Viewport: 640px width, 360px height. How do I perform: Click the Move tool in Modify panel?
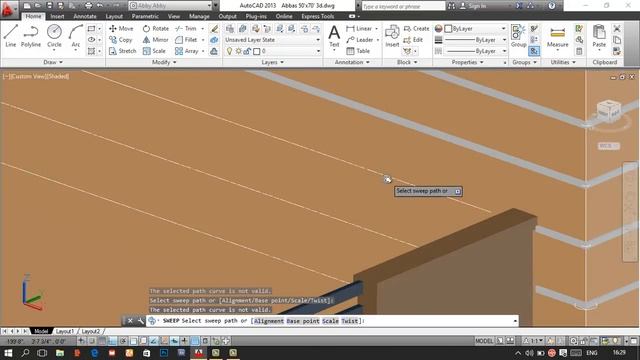(x=121, y=29)
